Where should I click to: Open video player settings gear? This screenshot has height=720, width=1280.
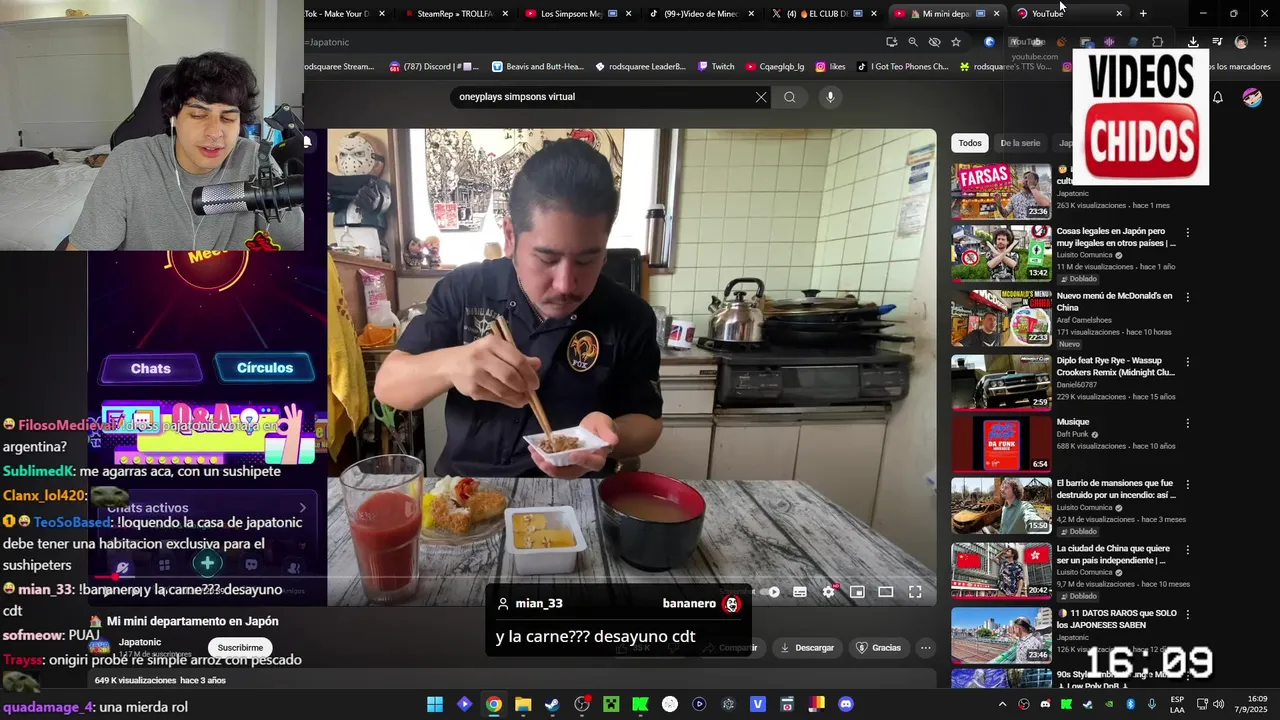click(x=828, y=592)
